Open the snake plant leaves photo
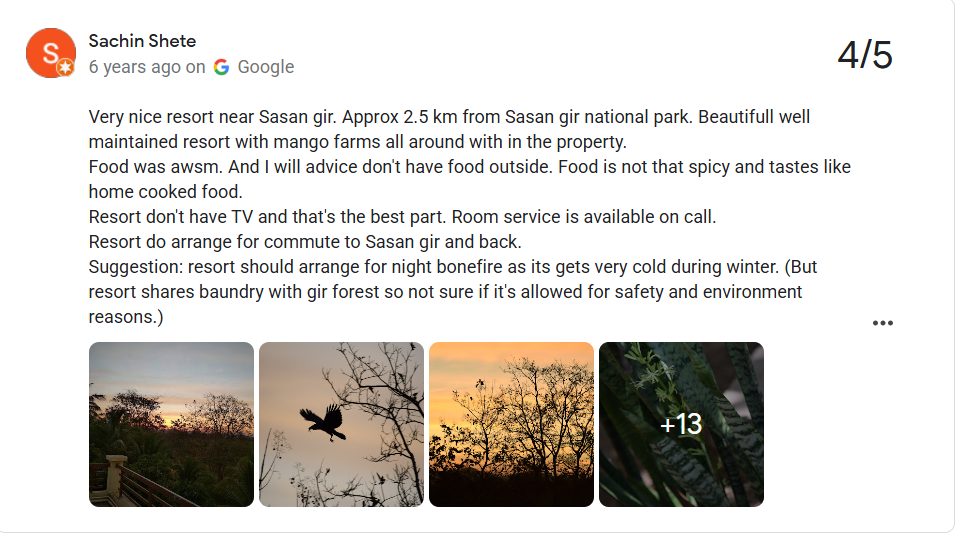The height and width of the screenshot is (537, 957). (x=681, y=424)
